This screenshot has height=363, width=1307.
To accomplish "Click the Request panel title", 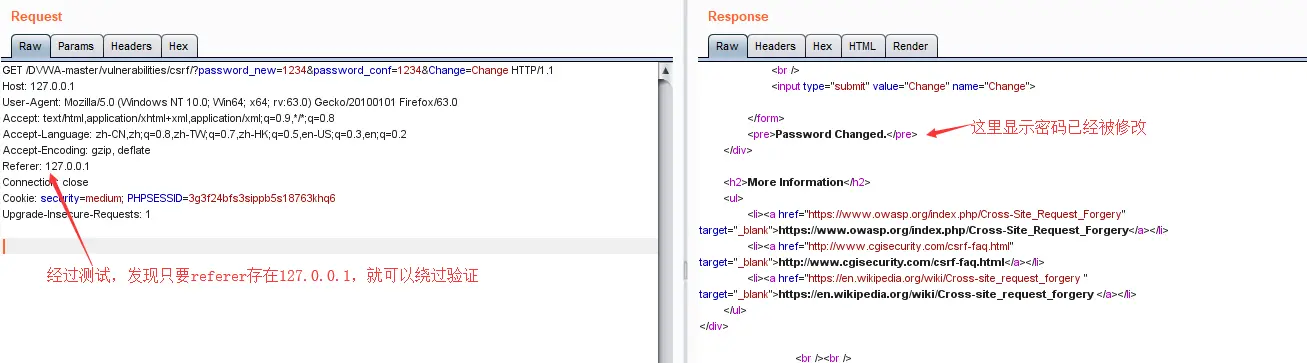I will 36,16.
